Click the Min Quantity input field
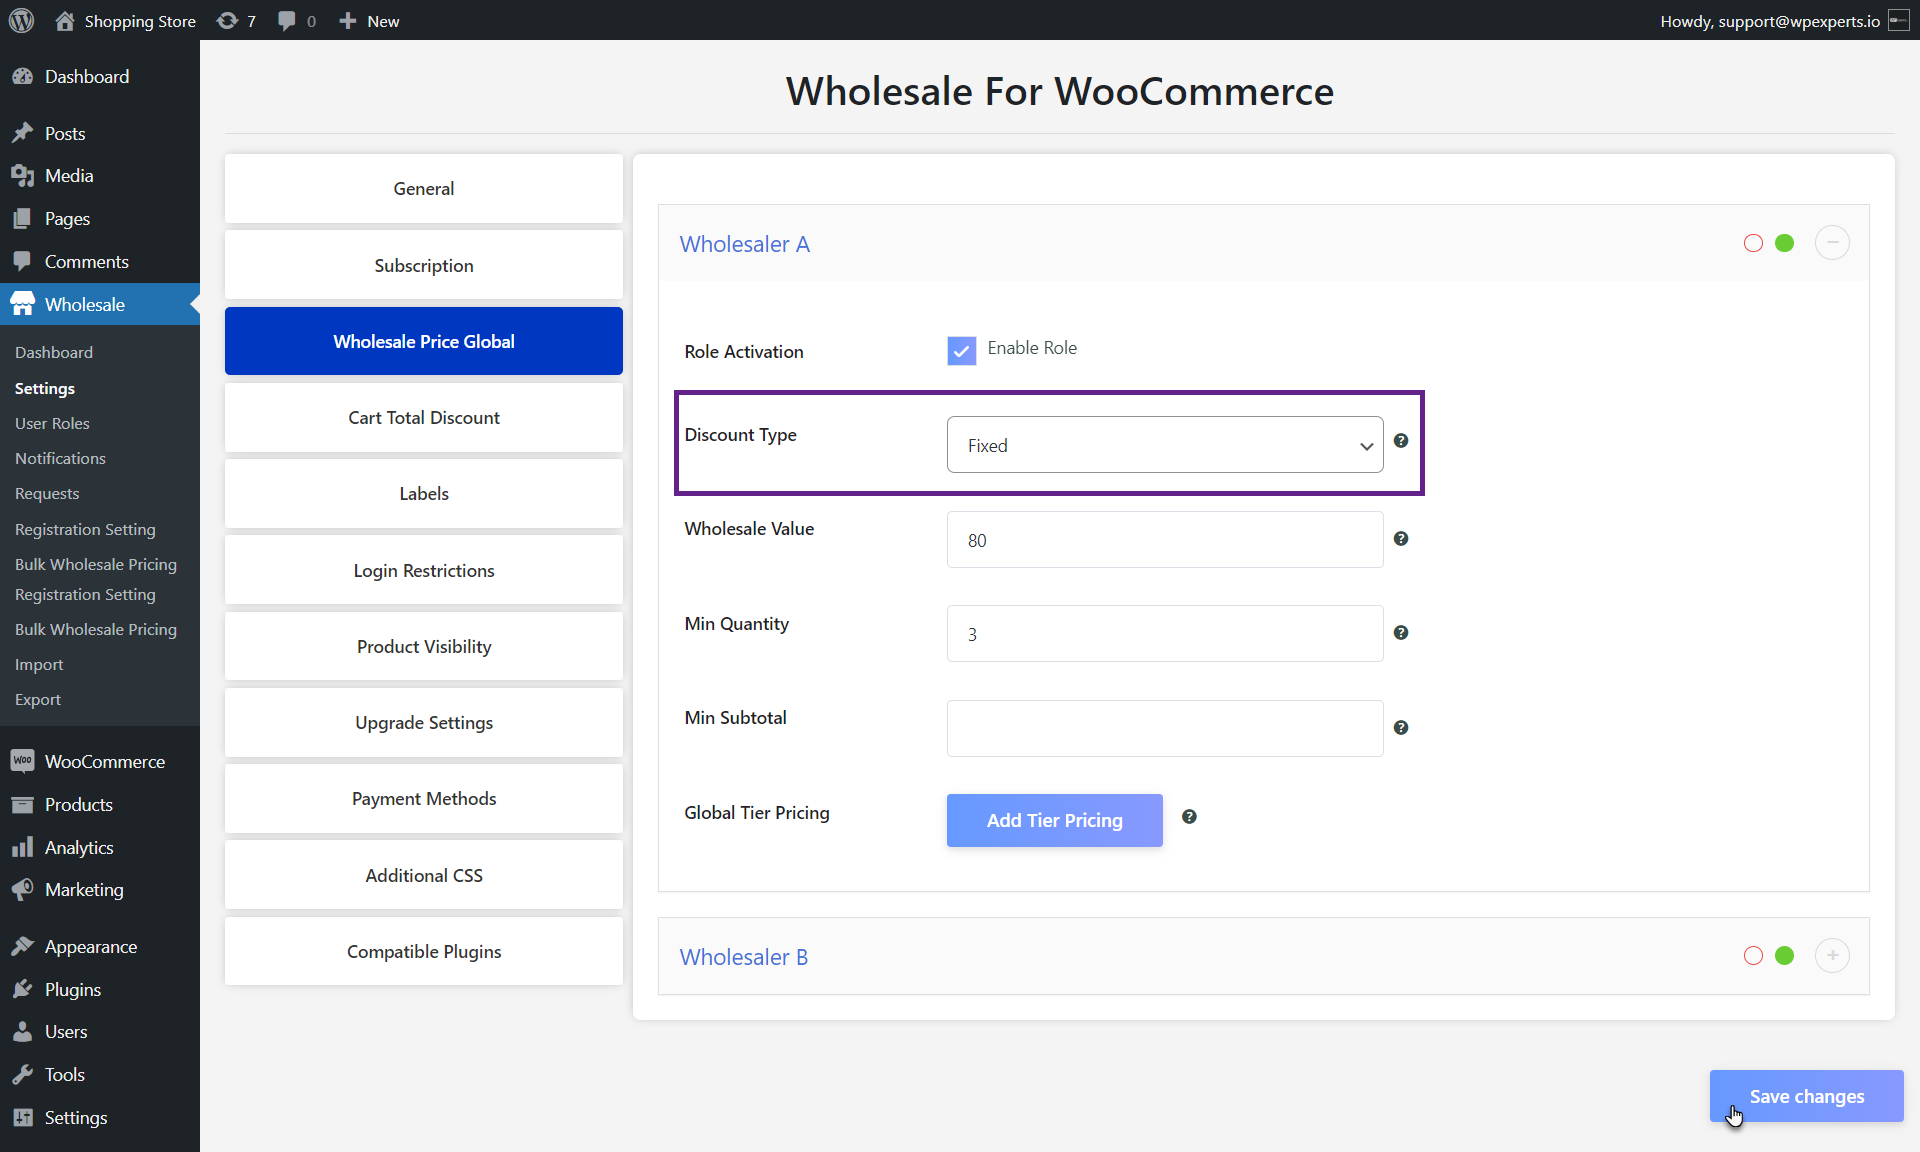The height and width of the screenshot is (1152, 1920). click(x=1165, y=634)
